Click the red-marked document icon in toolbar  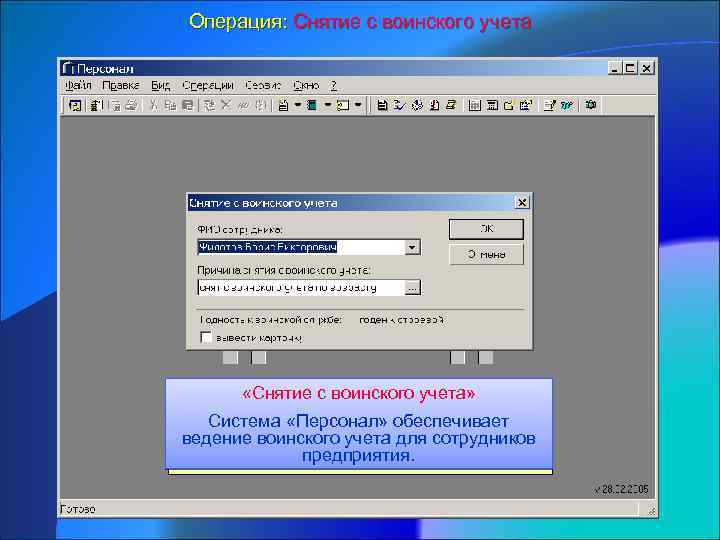434,105
